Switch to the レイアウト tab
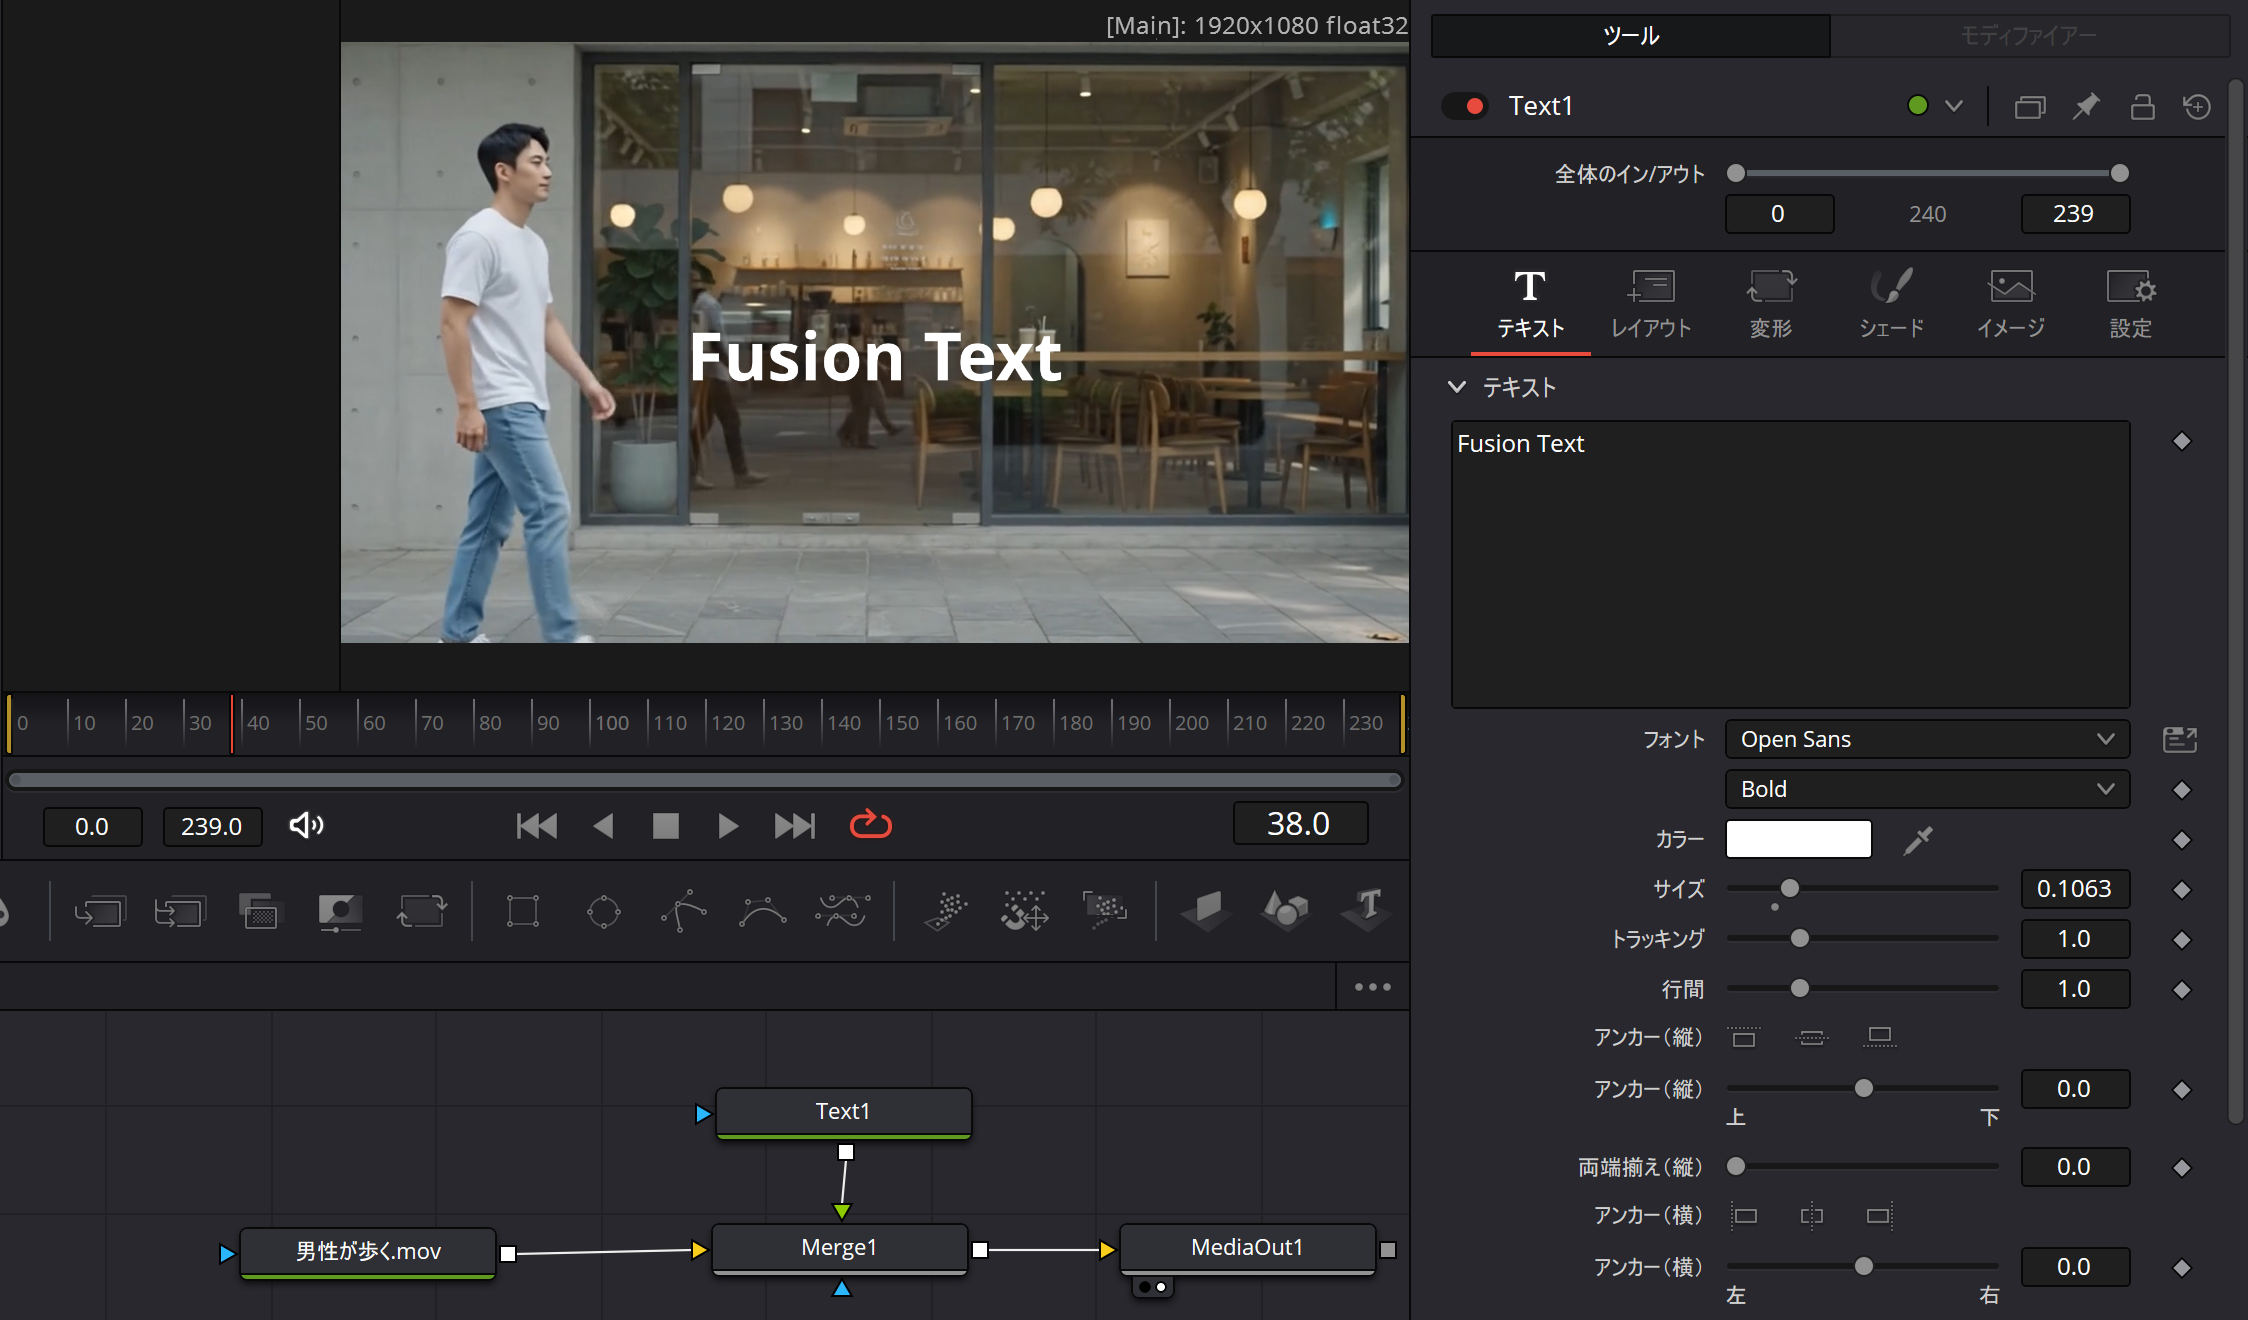 (1650, 305)
